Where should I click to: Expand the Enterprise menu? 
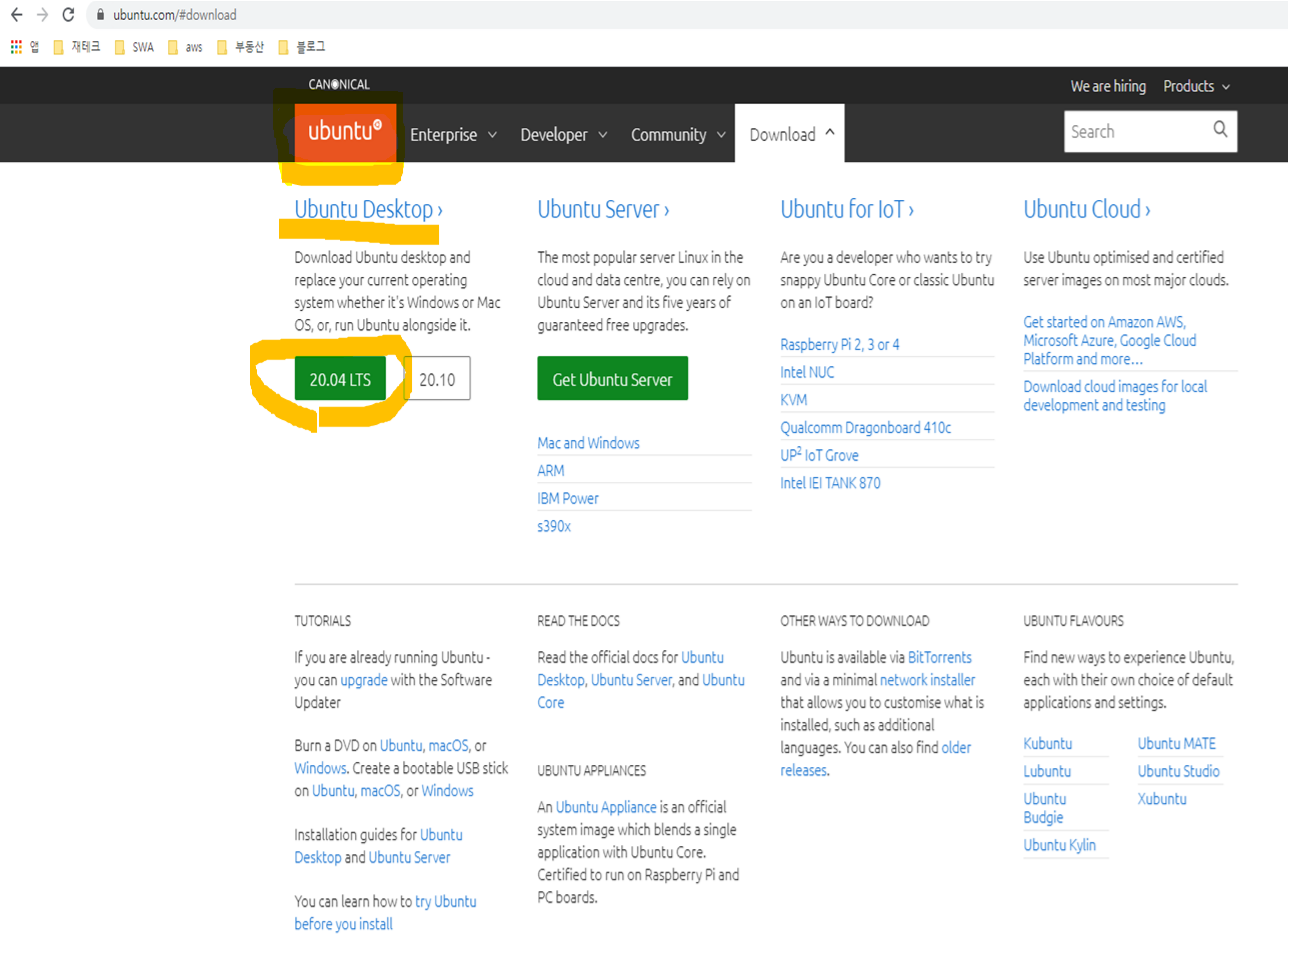click(453, 134)
